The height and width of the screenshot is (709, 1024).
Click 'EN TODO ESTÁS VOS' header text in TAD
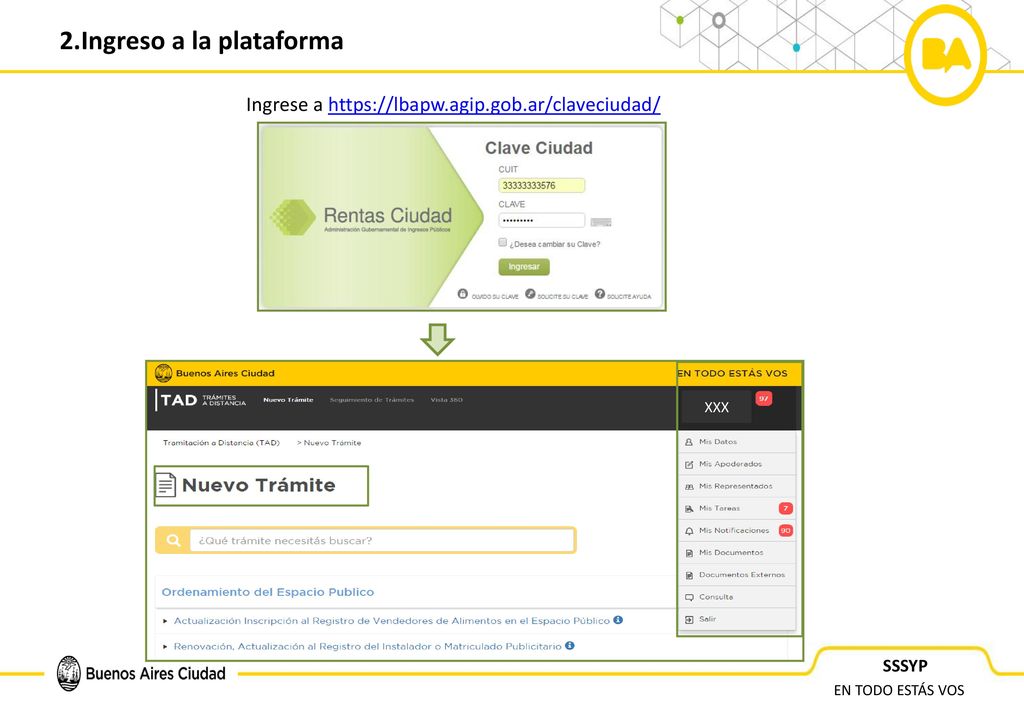732,373
